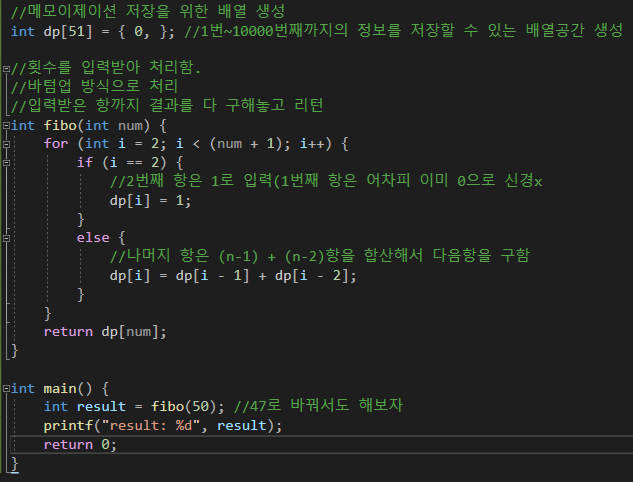Click the 'for' keyword
The height and width of the screenshot is (482, 633).
tap(56, 144)
